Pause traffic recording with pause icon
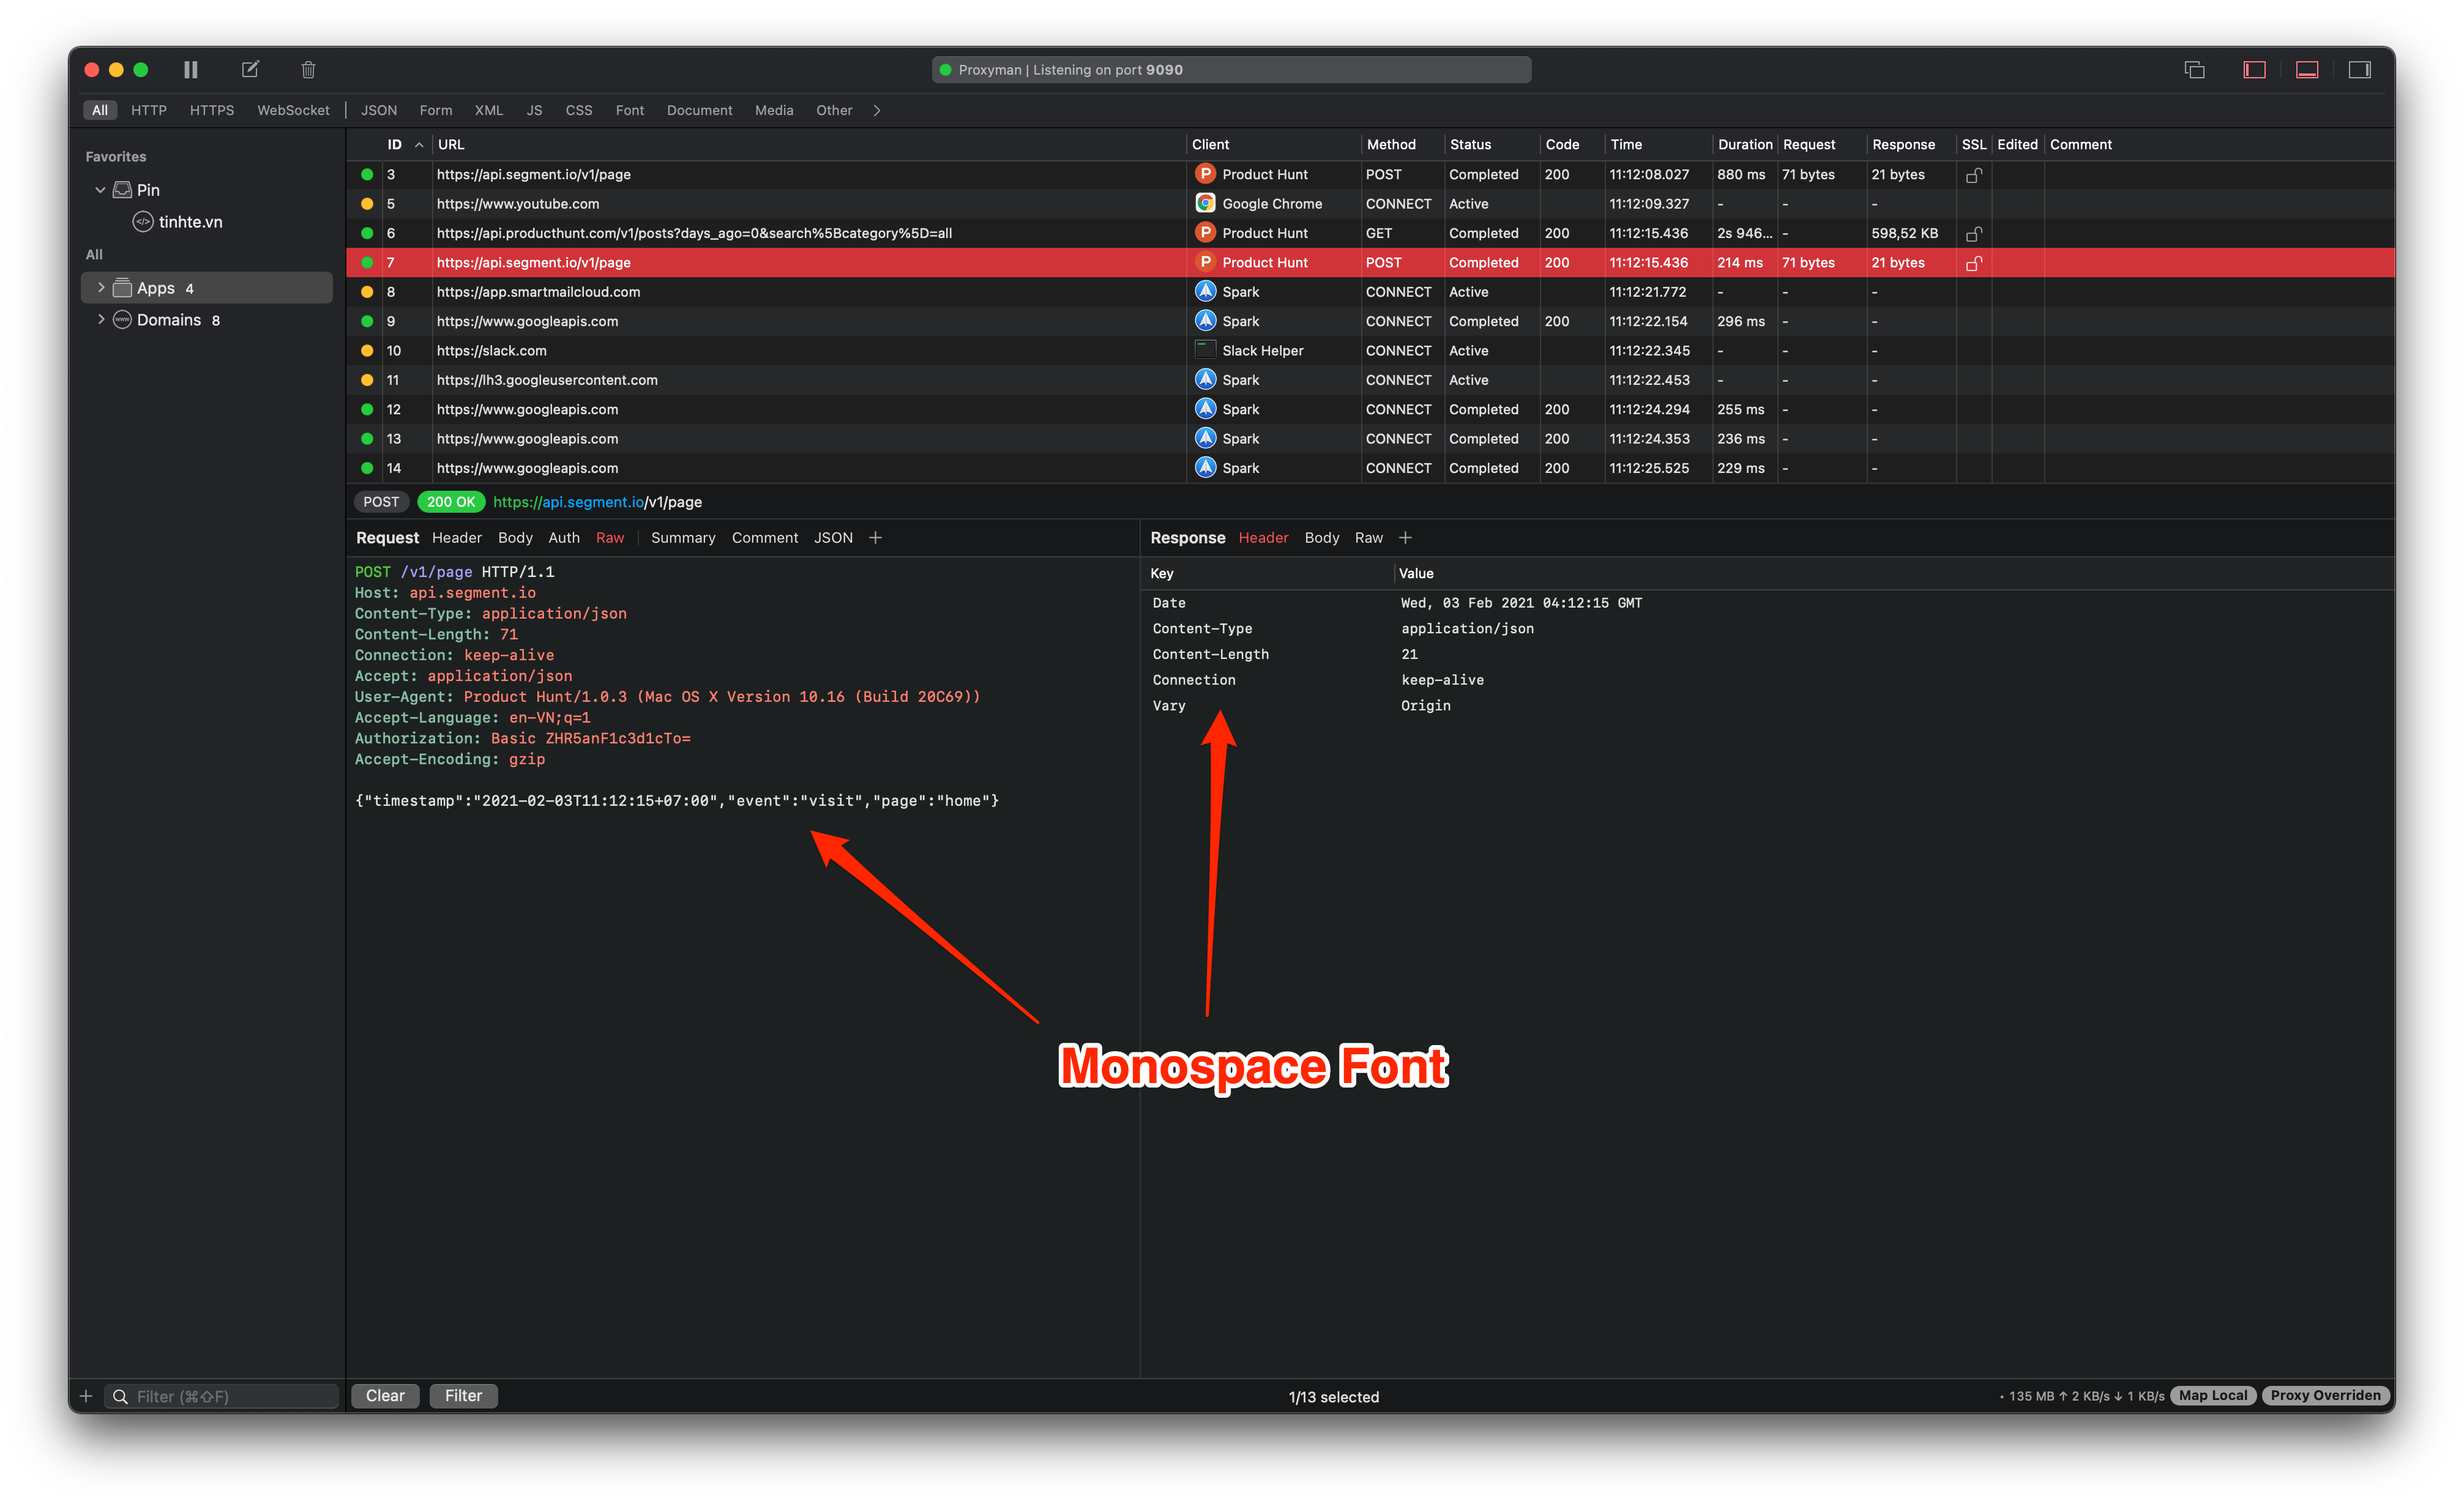Viewport: 2464px width, 1504px height. [x=191, y=69]
